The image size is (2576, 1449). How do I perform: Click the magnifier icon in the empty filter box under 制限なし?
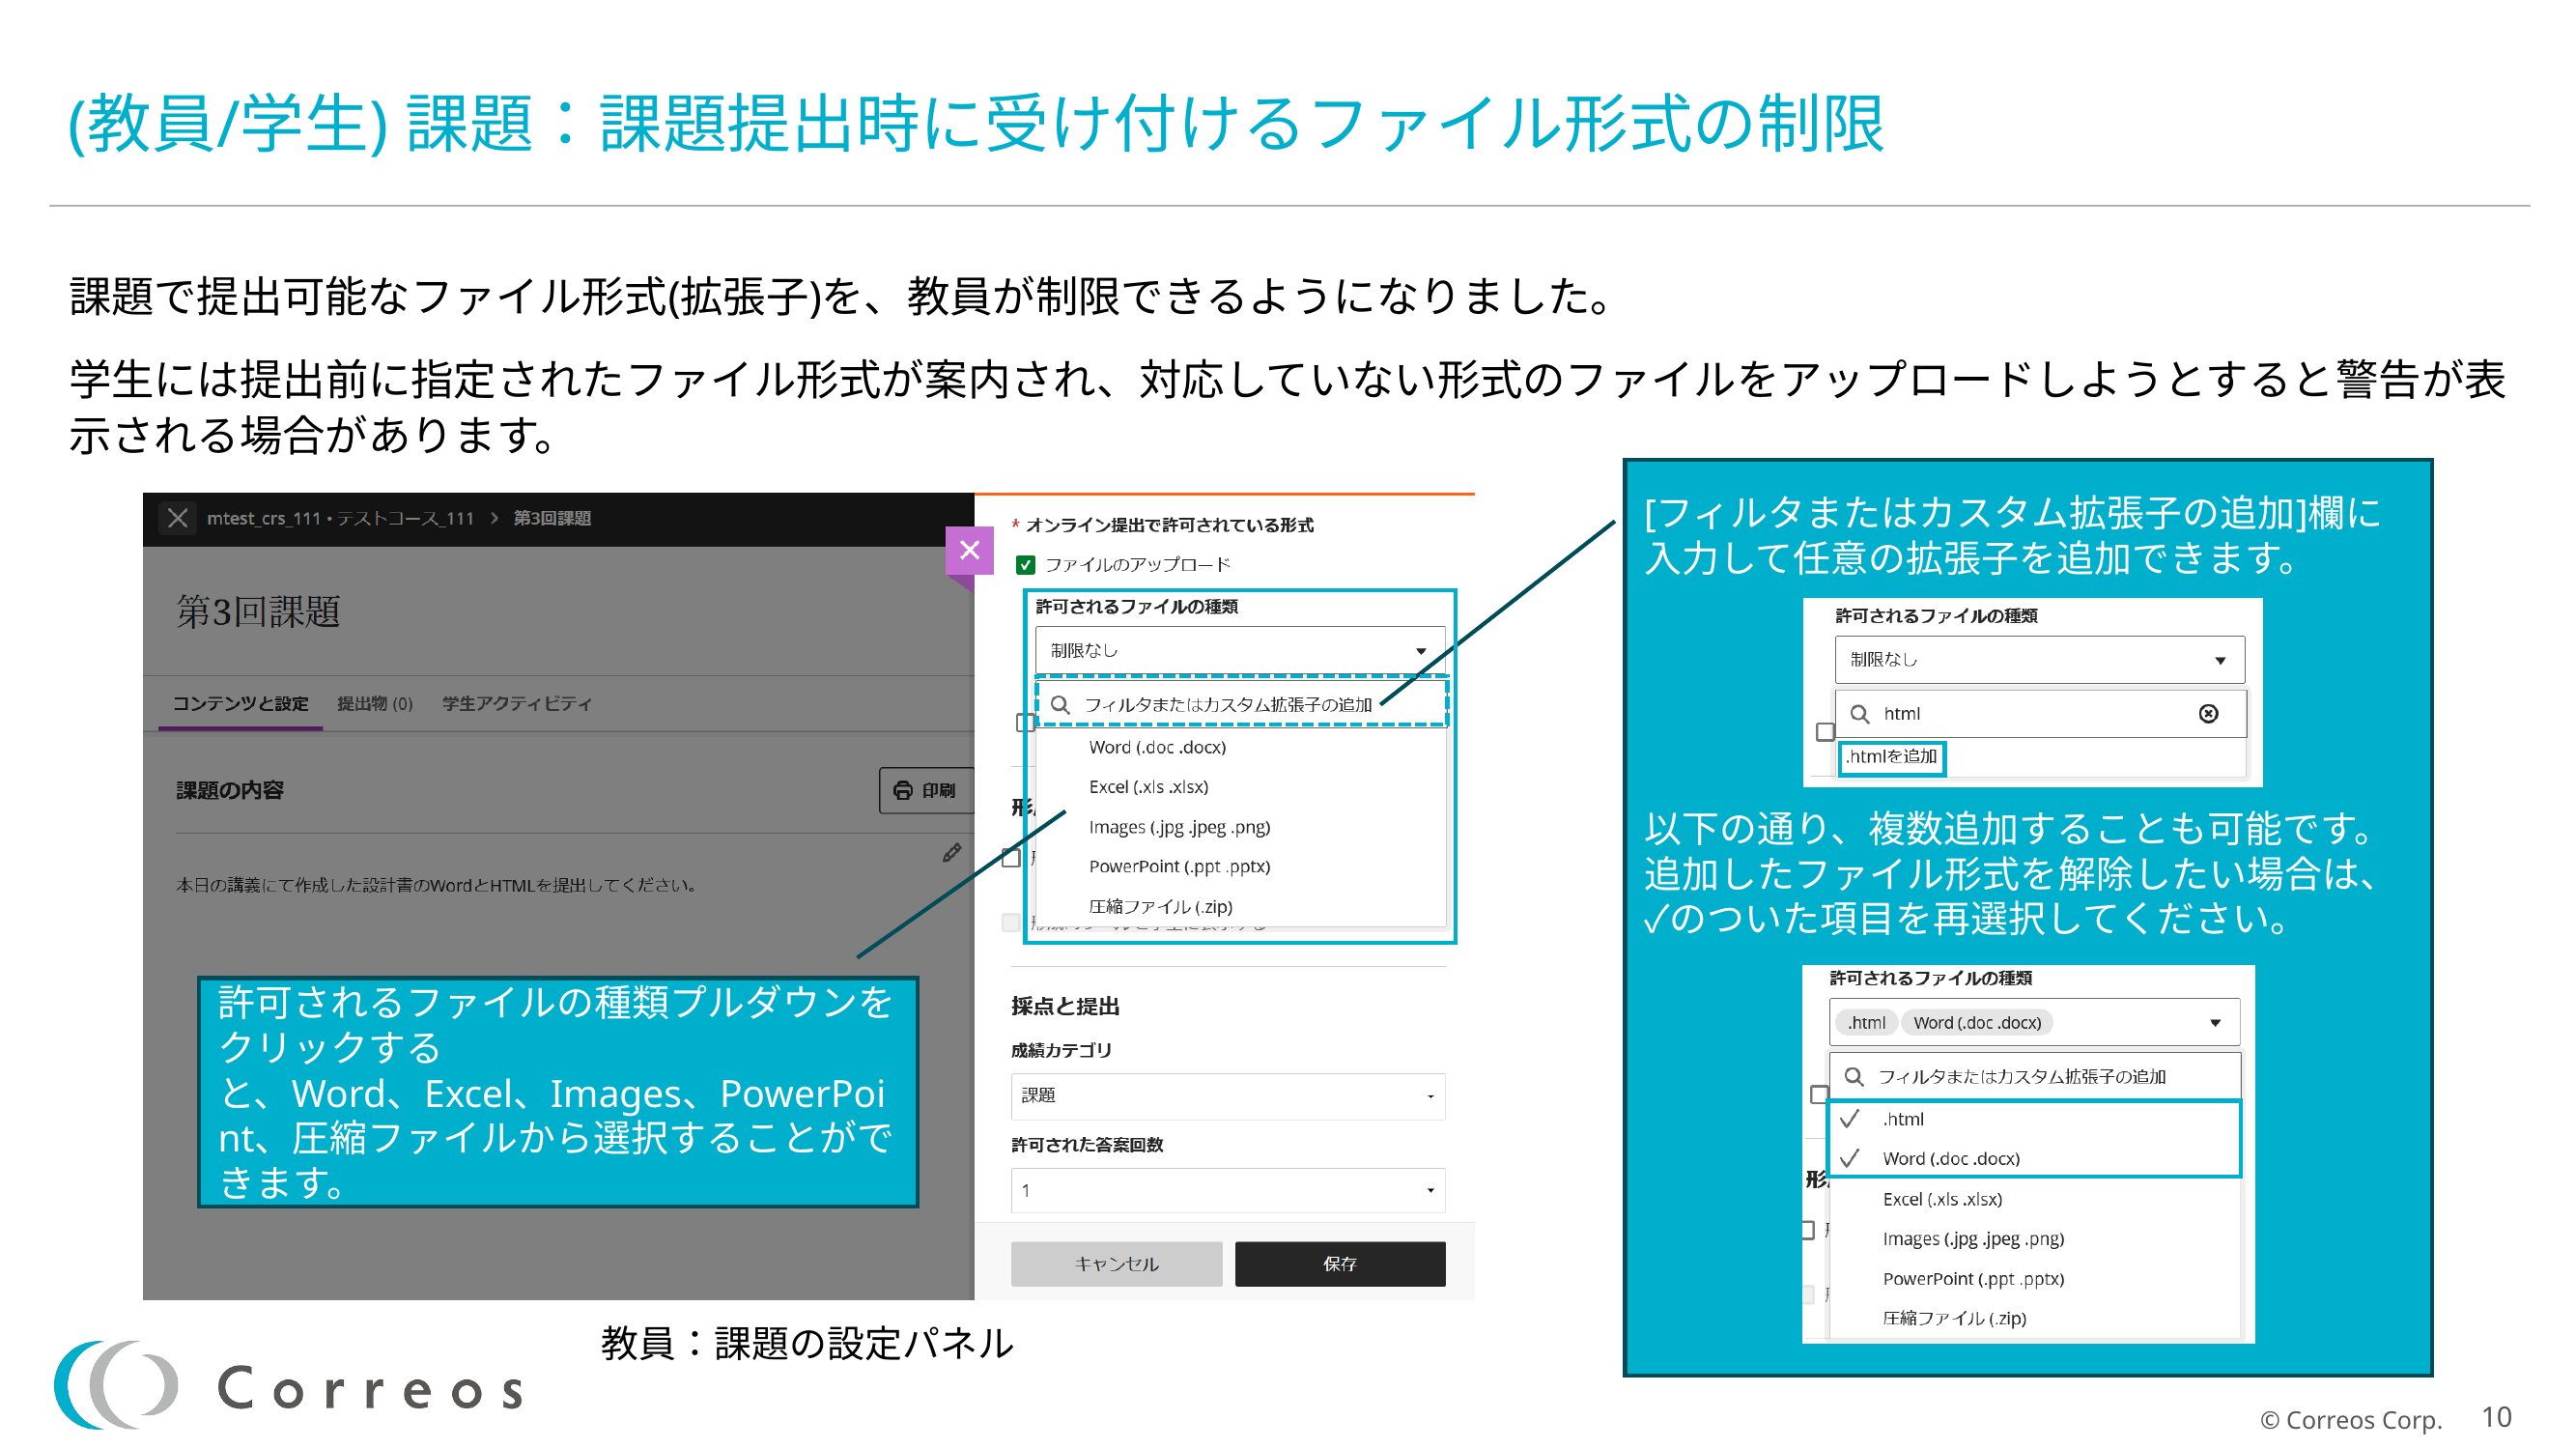pyautogui.click(x=1060, y=704)
